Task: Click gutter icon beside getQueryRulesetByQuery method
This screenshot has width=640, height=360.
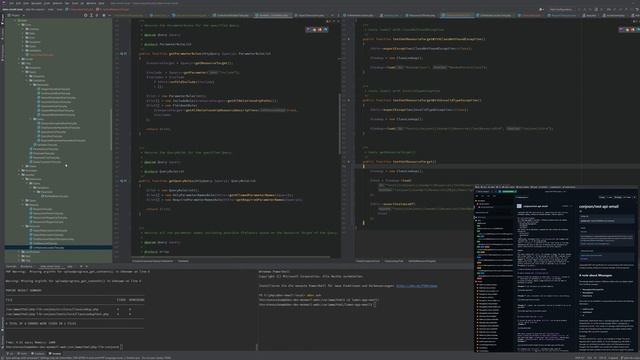Action: tap(124, 181)
